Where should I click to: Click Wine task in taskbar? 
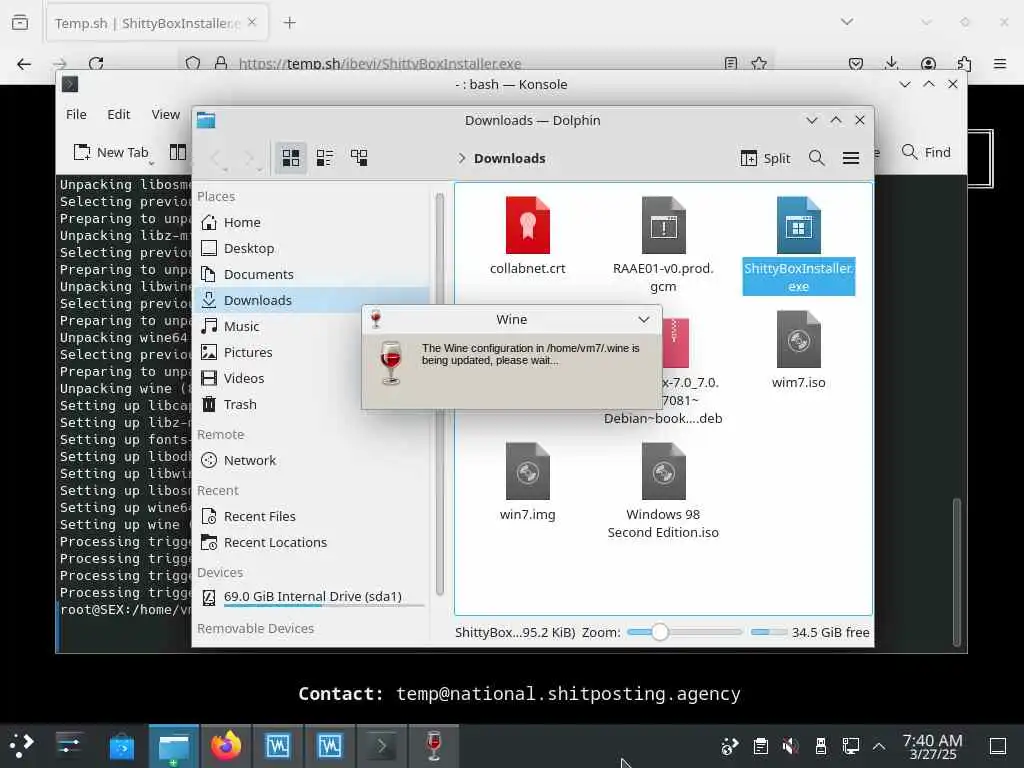(434, 746)
